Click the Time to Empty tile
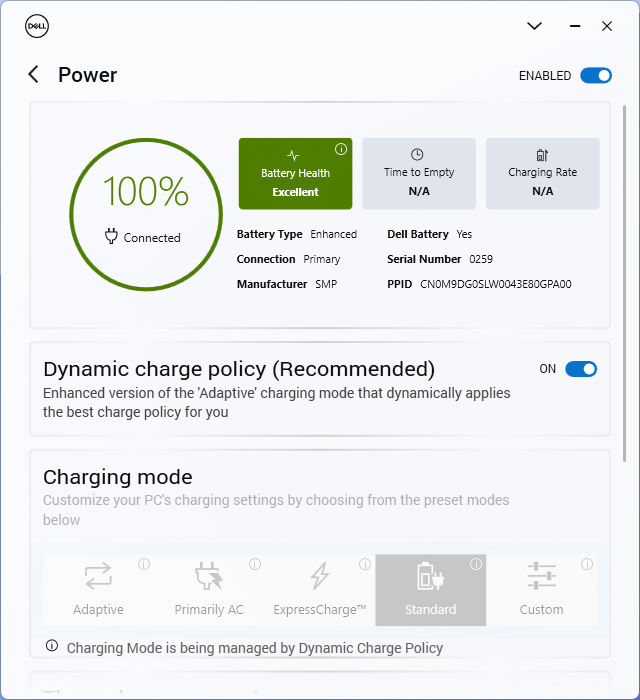 click(x=419, y=174)
